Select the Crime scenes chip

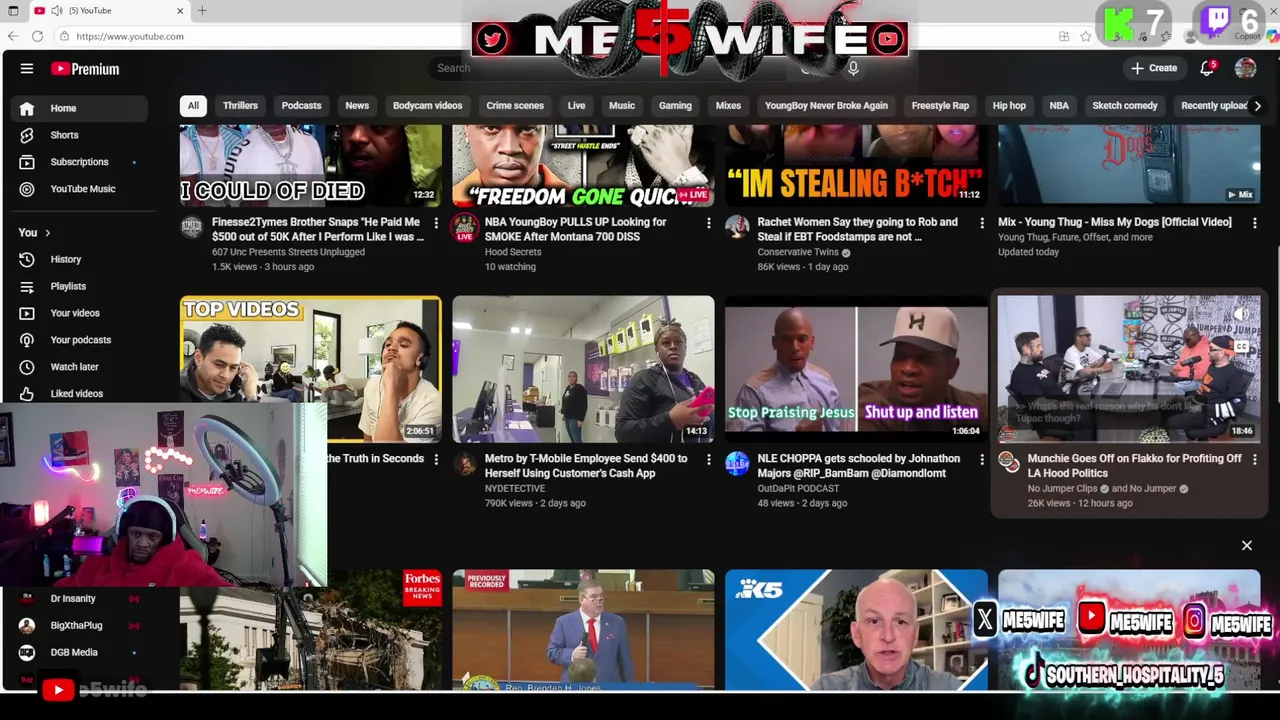tap(515, 105)
